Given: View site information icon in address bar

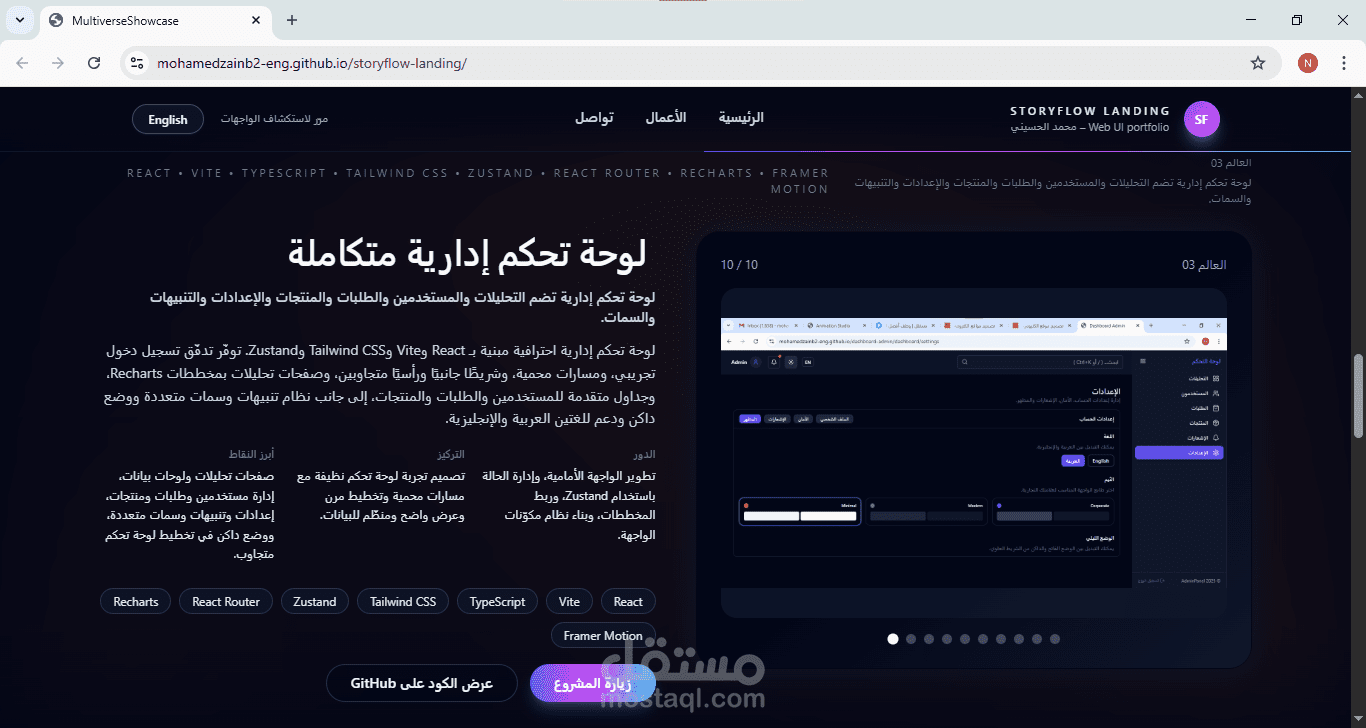Looking at the screenshot, I should (x=138, y=63).
